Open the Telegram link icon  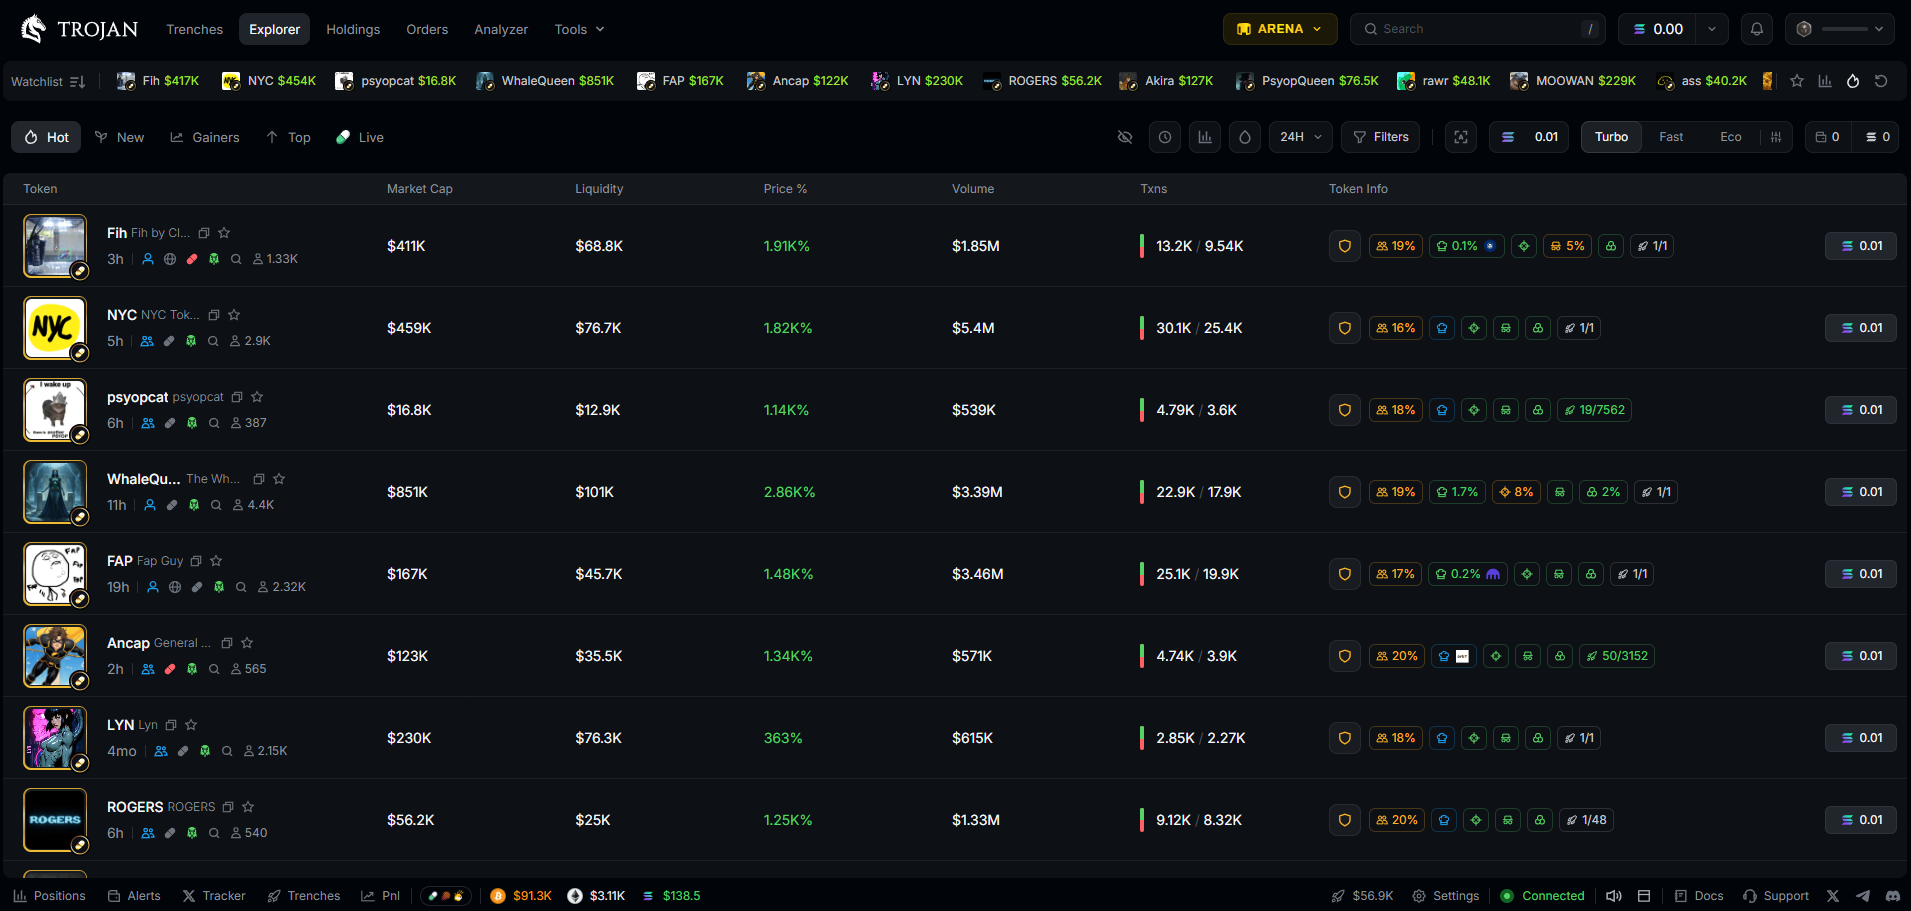tap(1862, 896)
